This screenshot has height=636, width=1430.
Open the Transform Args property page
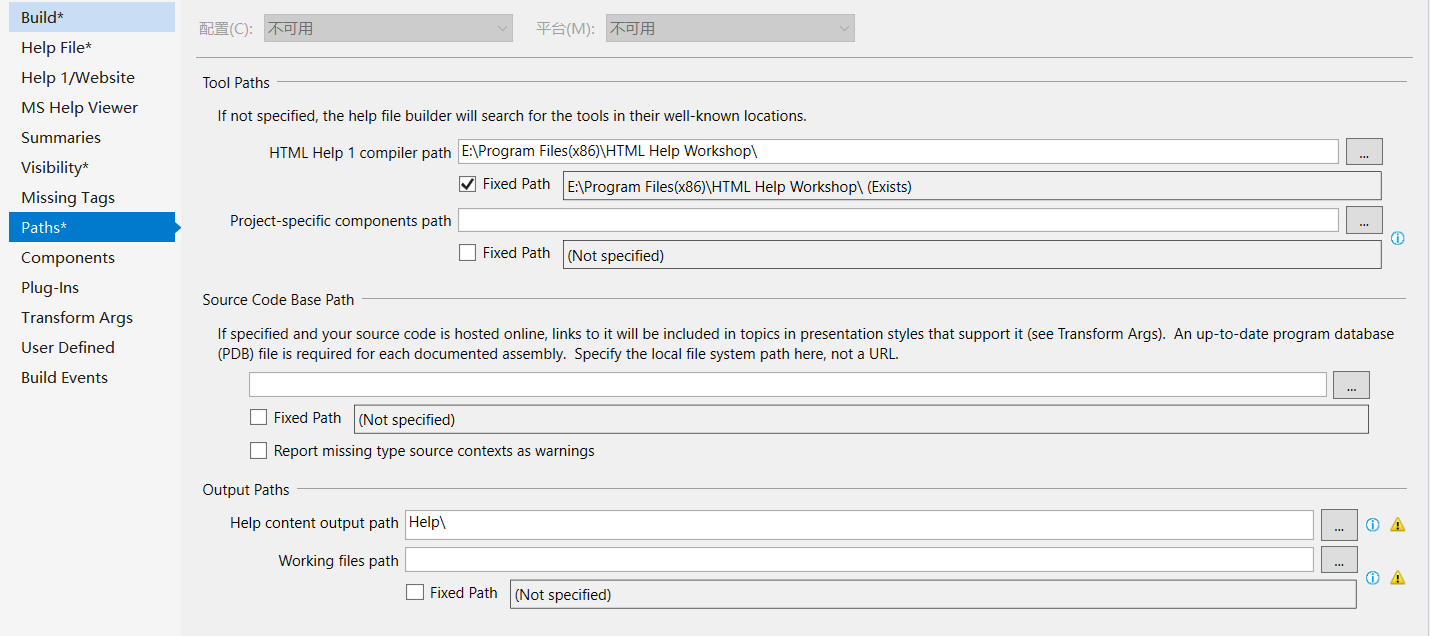pyautogui.click(x=77, y=318)
